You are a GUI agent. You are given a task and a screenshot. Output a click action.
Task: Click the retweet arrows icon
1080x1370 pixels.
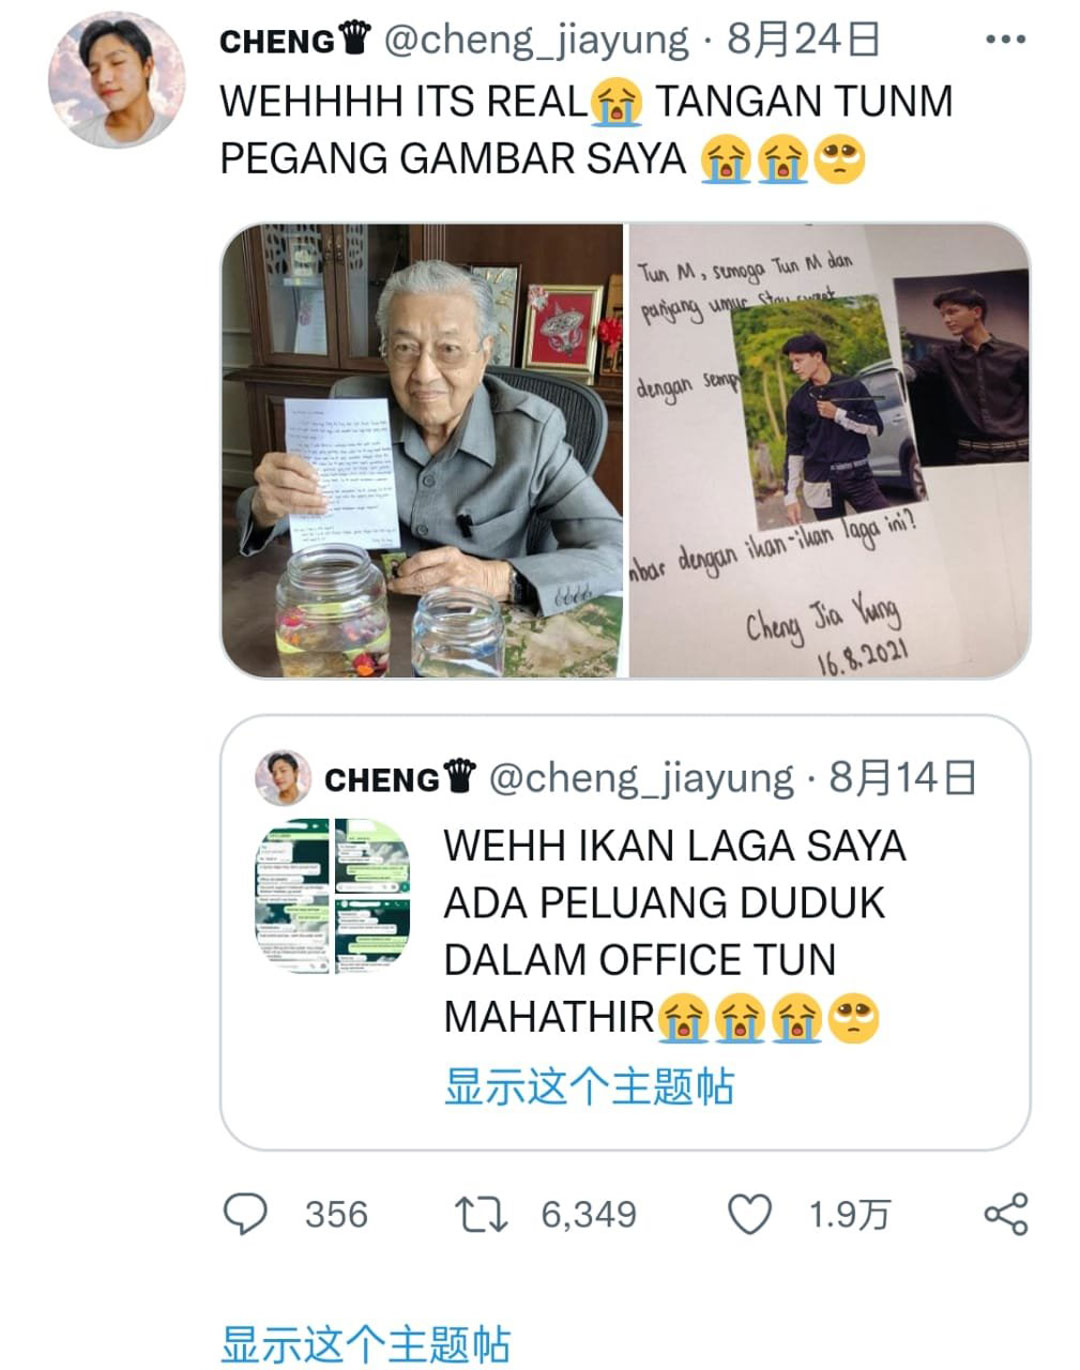tap(481, 1215)
